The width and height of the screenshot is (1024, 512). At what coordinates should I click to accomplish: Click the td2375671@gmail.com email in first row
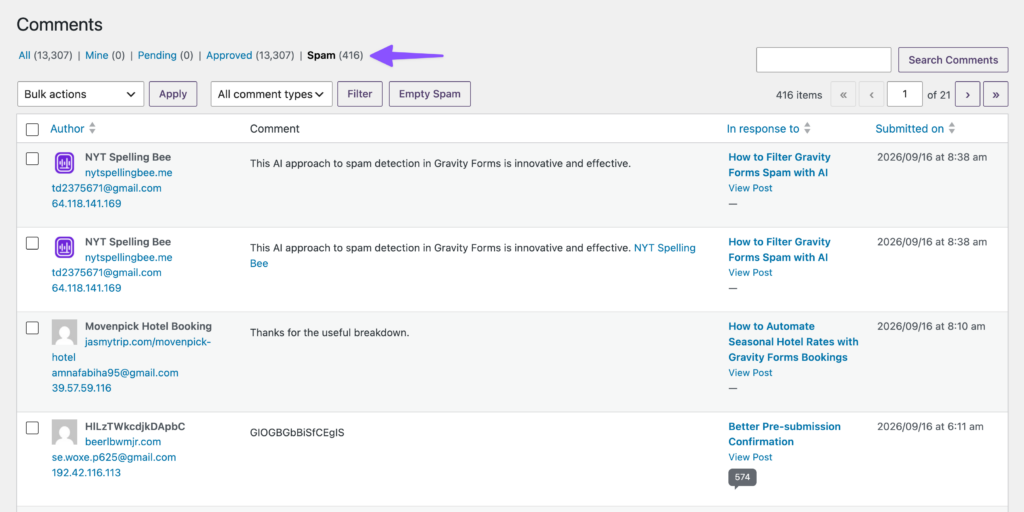pos(106,188)
